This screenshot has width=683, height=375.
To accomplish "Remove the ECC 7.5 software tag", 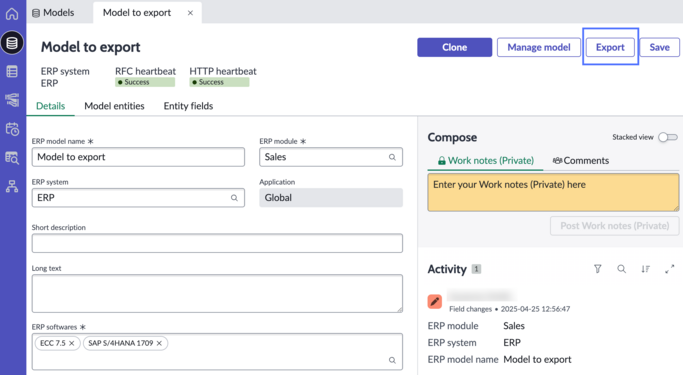I will click(x=72, y=343).
